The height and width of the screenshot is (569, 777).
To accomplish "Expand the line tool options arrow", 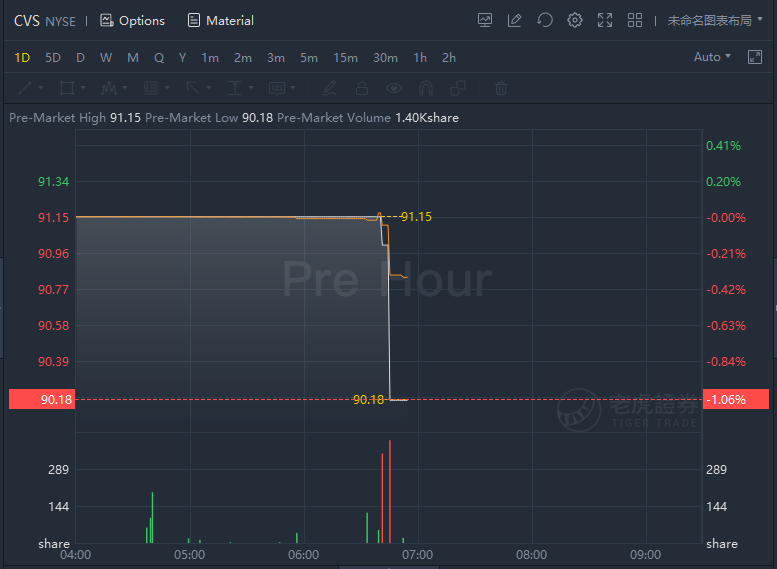I will [41, 88].
